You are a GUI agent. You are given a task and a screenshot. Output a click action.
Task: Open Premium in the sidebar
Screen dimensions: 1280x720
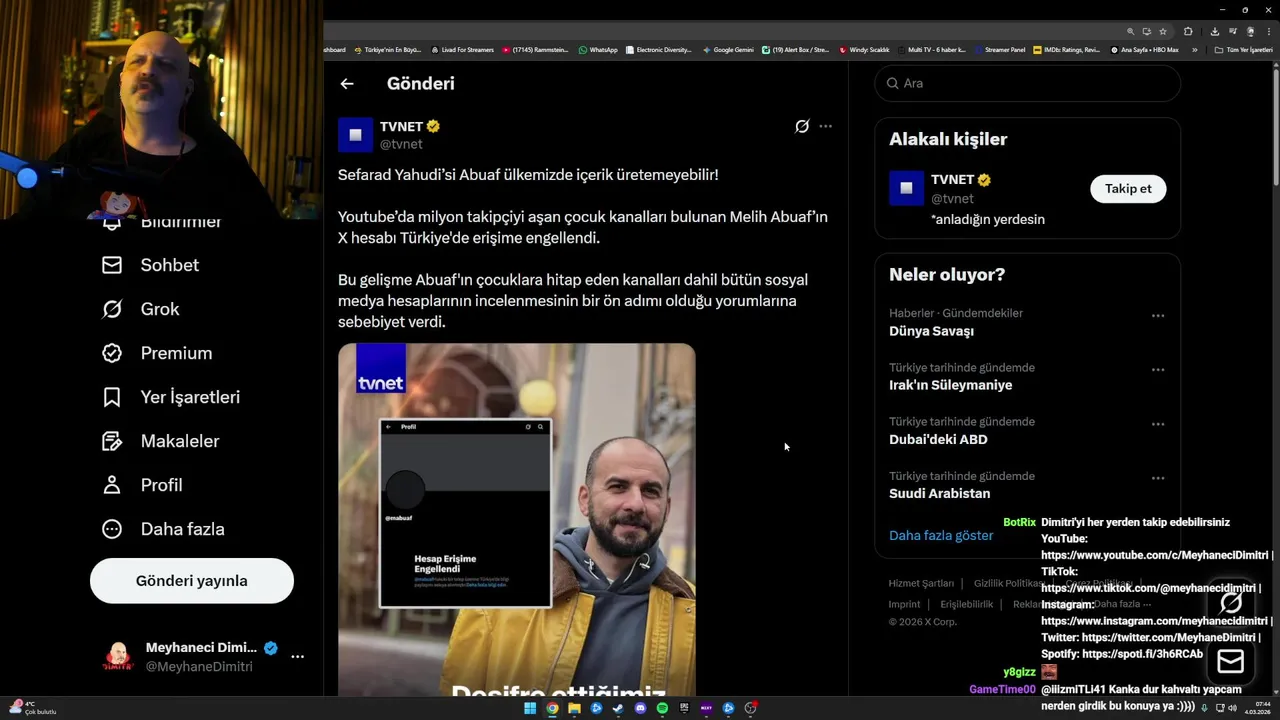[157, 353]
